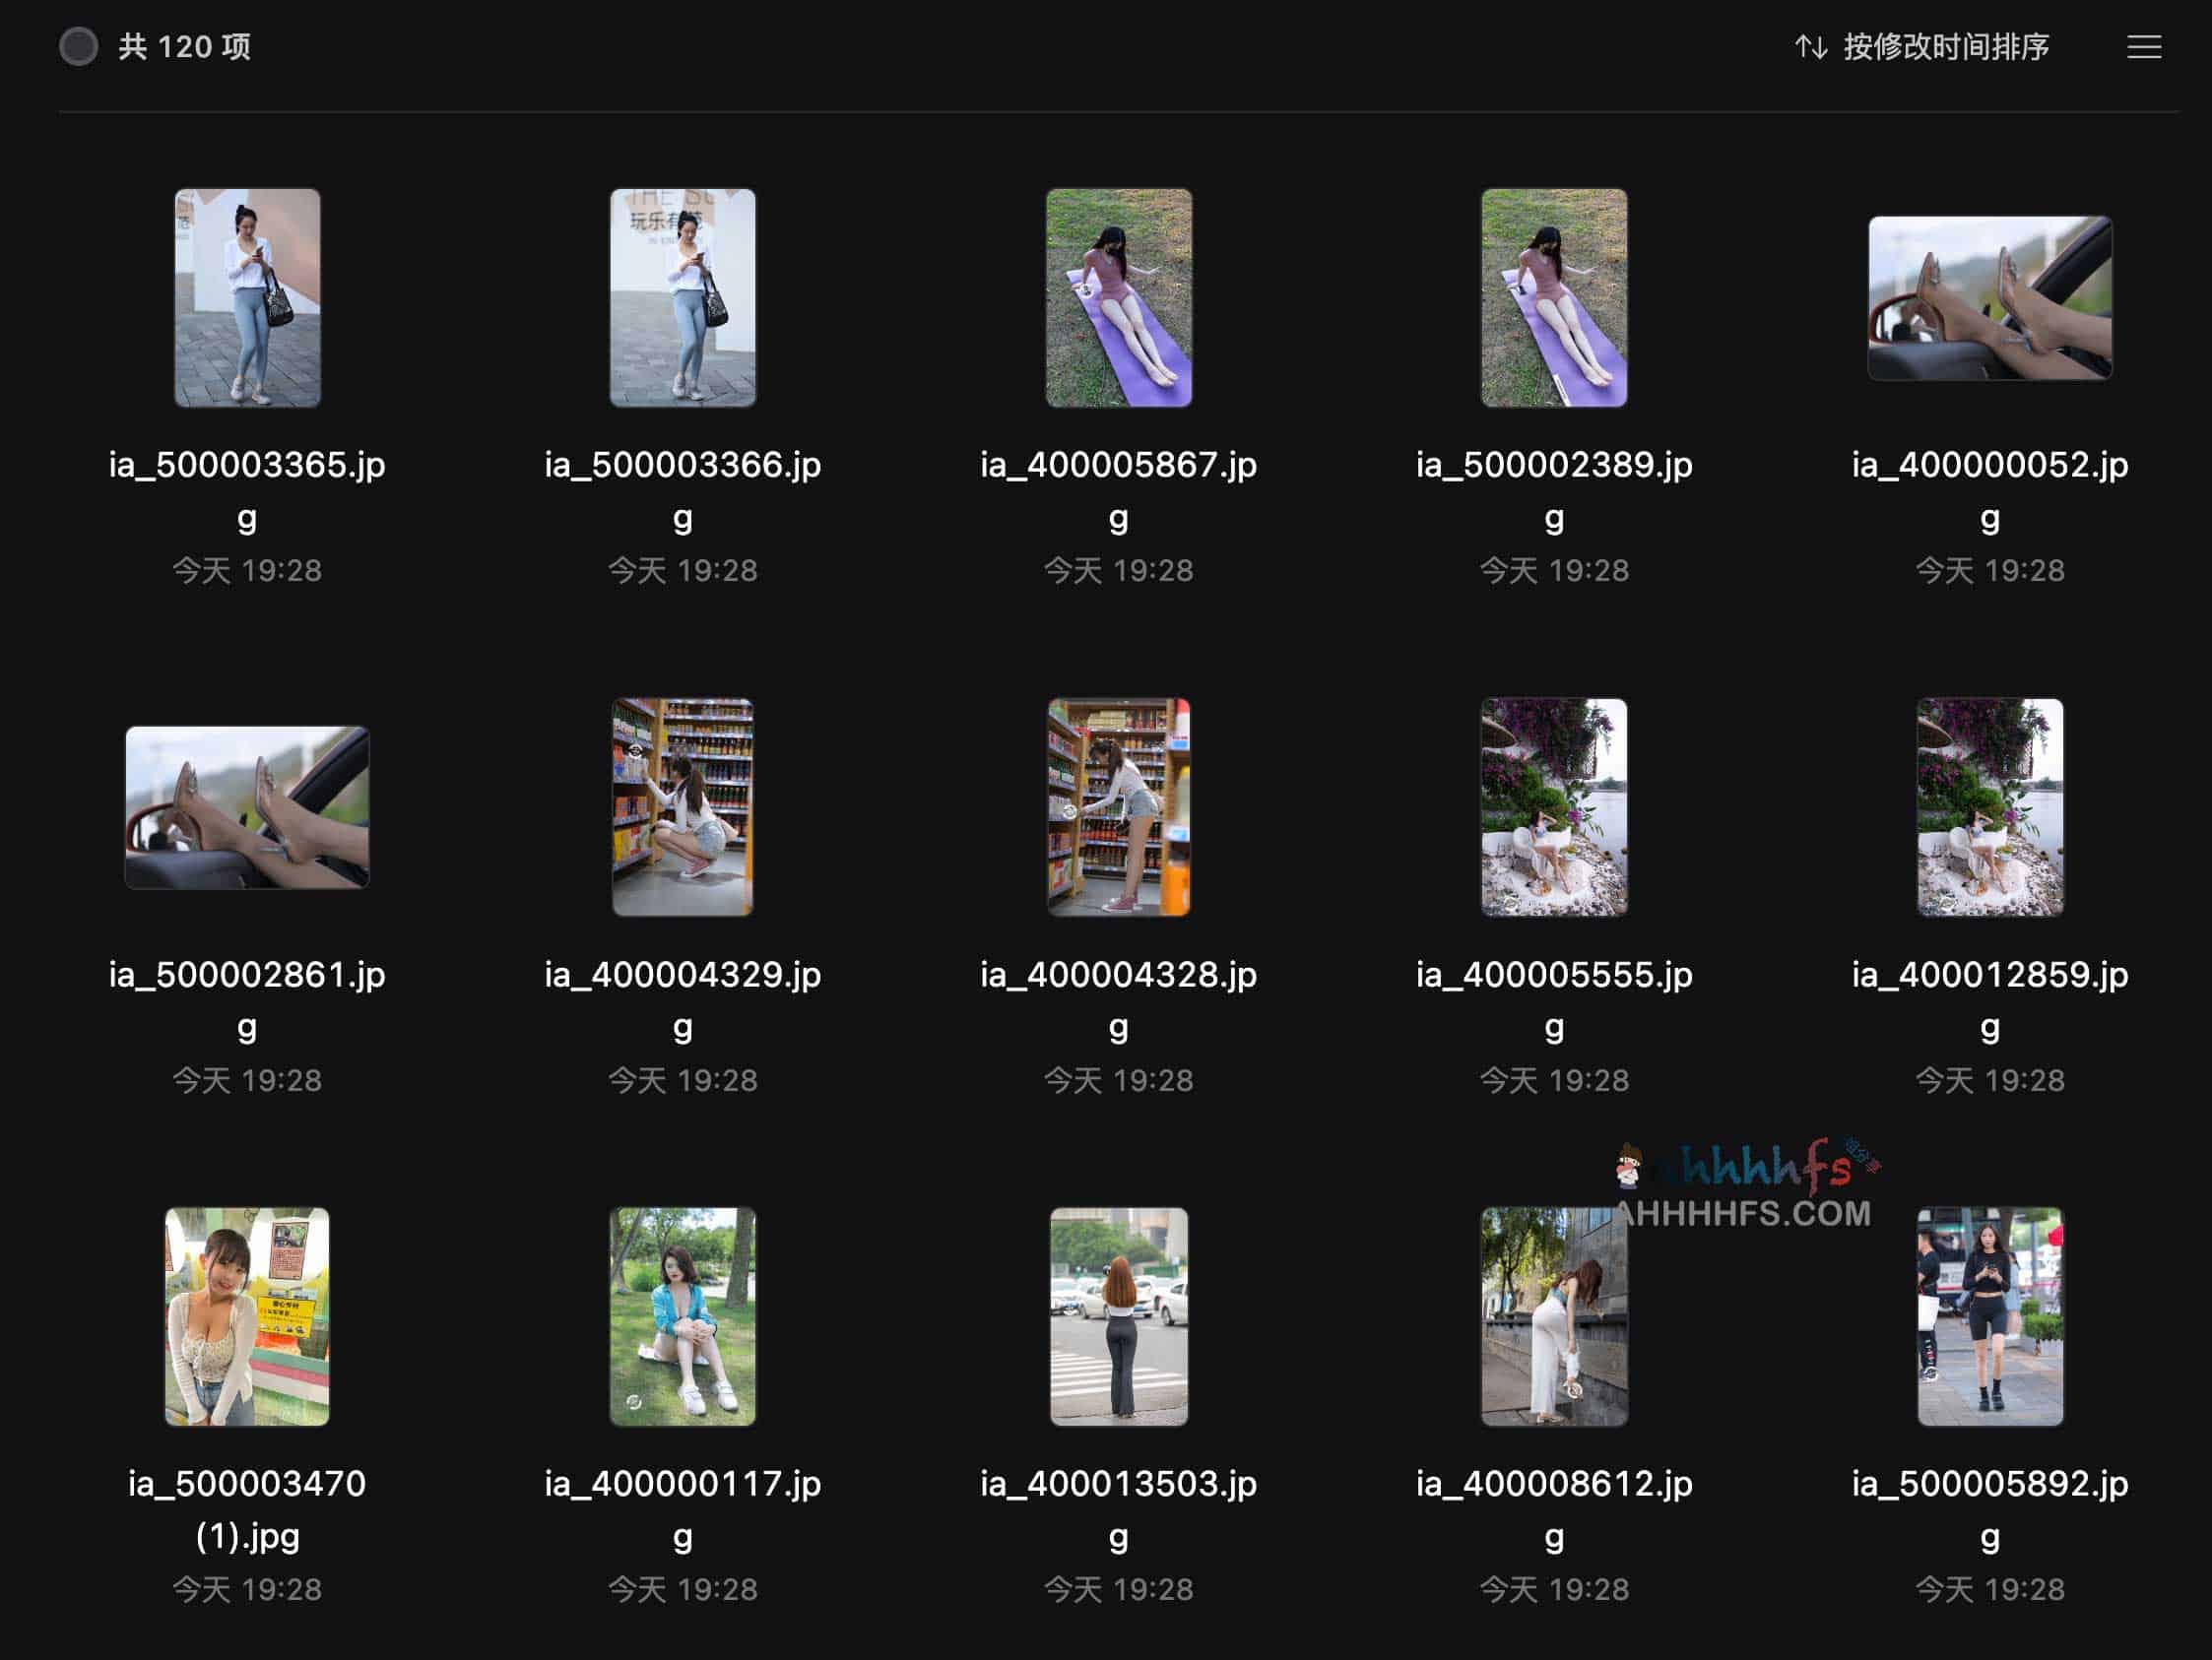This screenshot has height=1660, width=2212.
Task: Select the ia_400000117.jpg park photo
Action: pyautogui.click(x=683, y=1316)
